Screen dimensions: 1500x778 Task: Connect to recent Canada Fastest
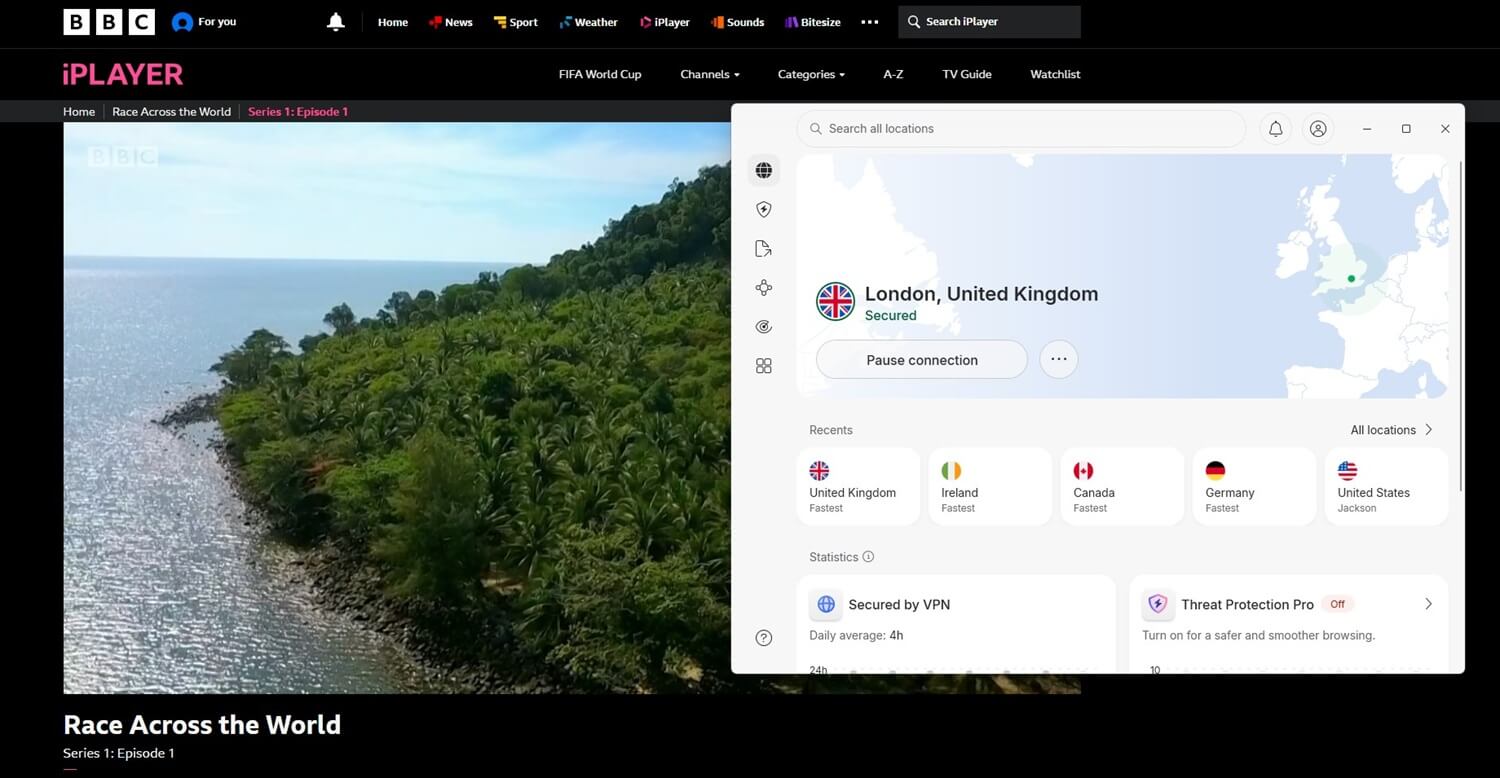pos(1122,486)
